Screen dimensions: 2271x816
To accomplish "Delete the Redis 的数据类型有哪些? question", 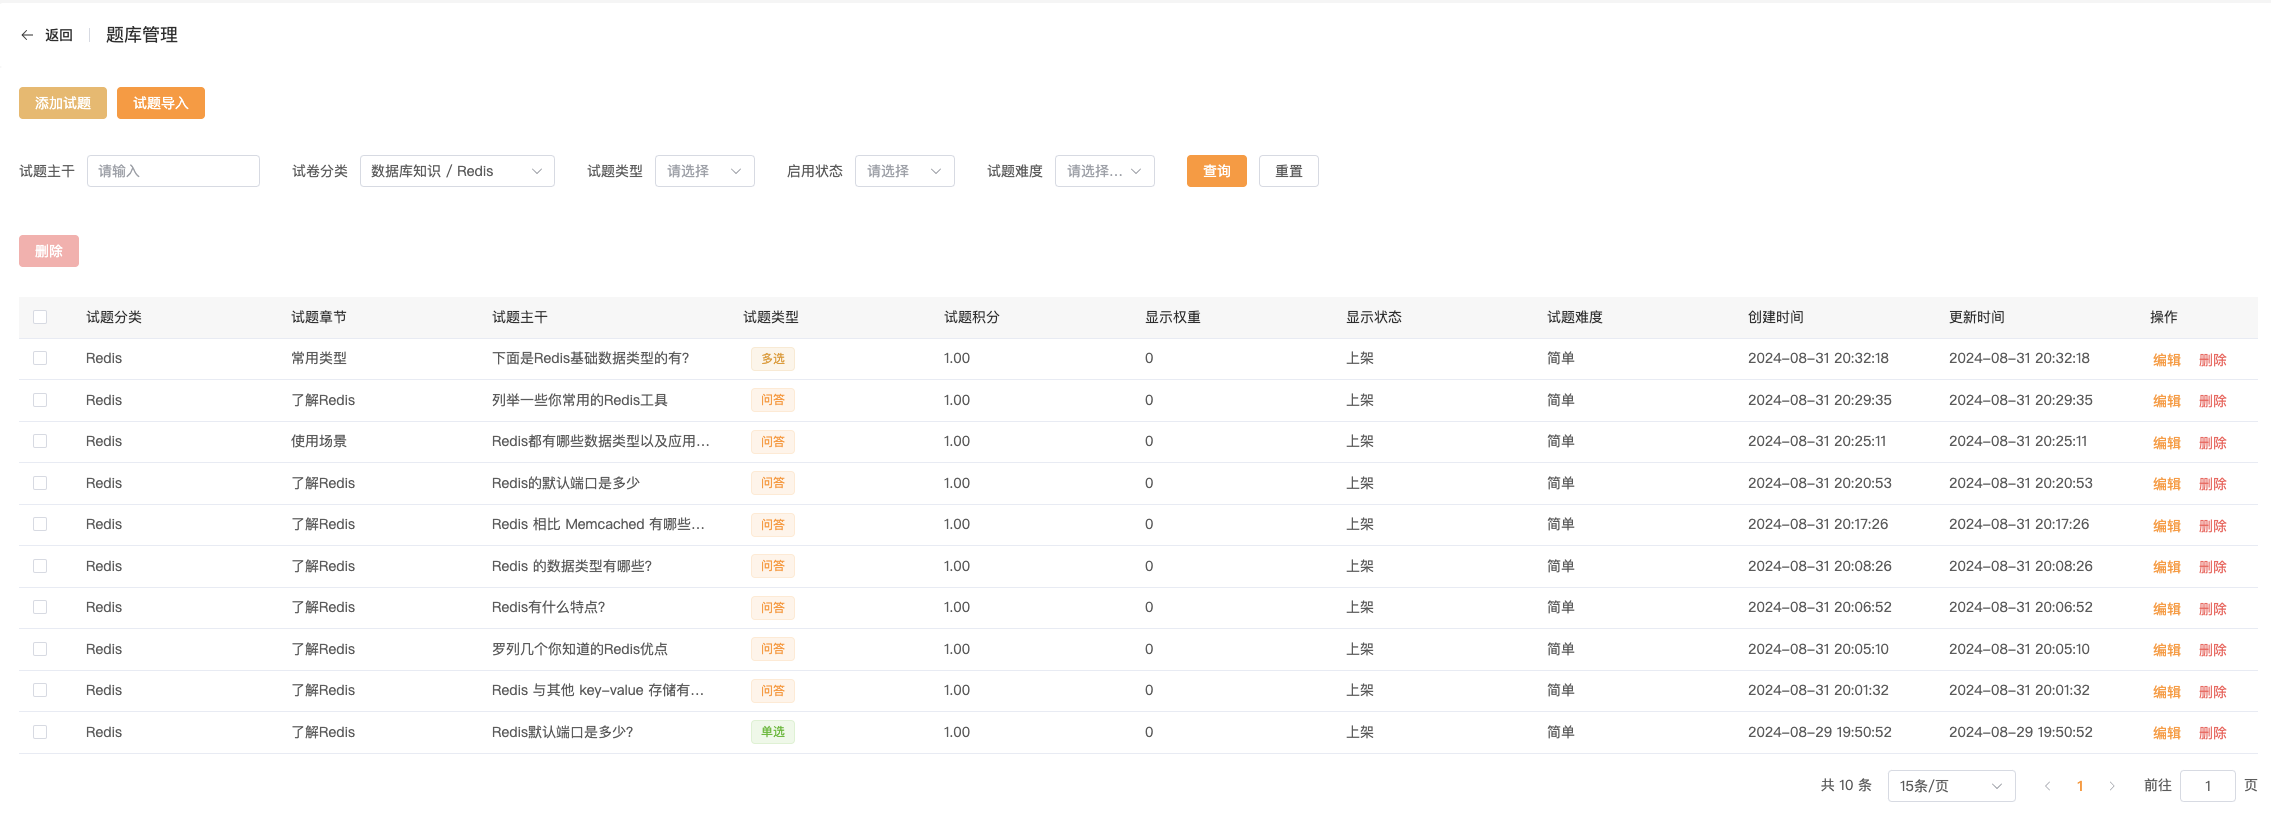I will 2213,567.
